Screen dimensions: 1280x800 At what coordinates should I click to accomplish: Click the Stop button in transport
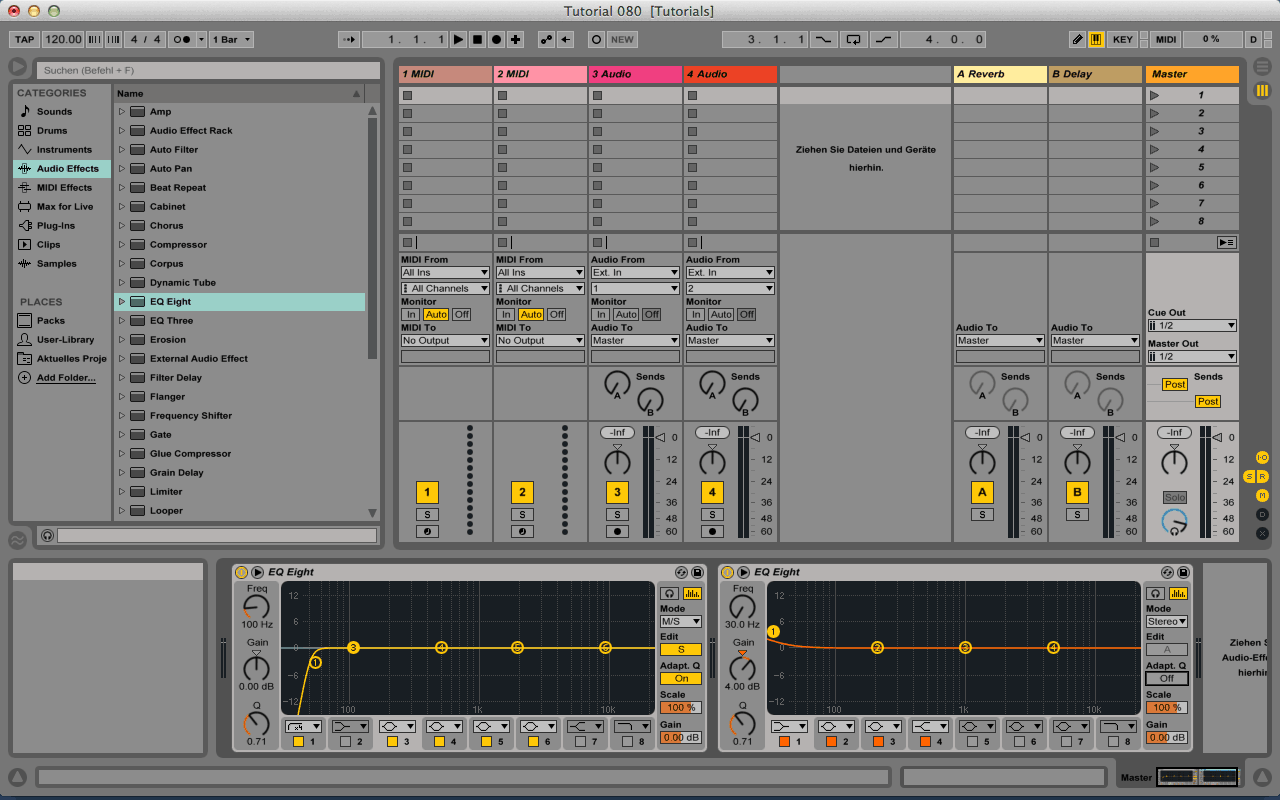477,40
